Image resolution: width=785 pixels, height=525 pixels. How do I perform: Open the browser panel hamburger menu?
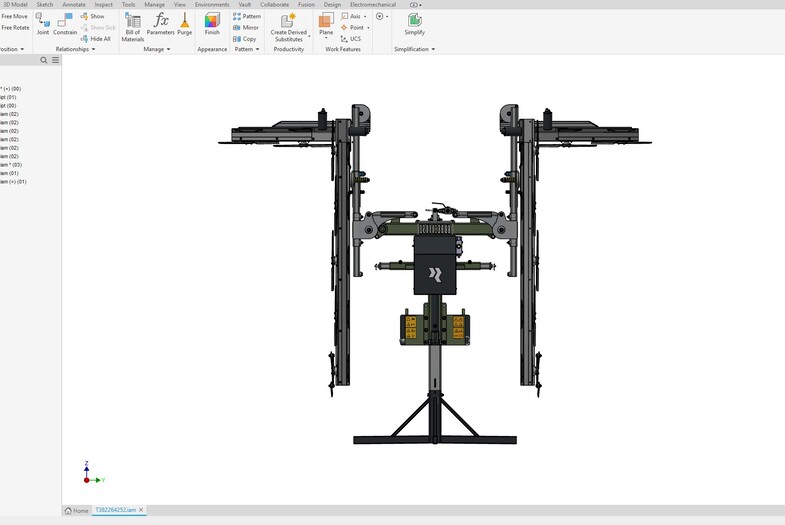tap(56, 60)
